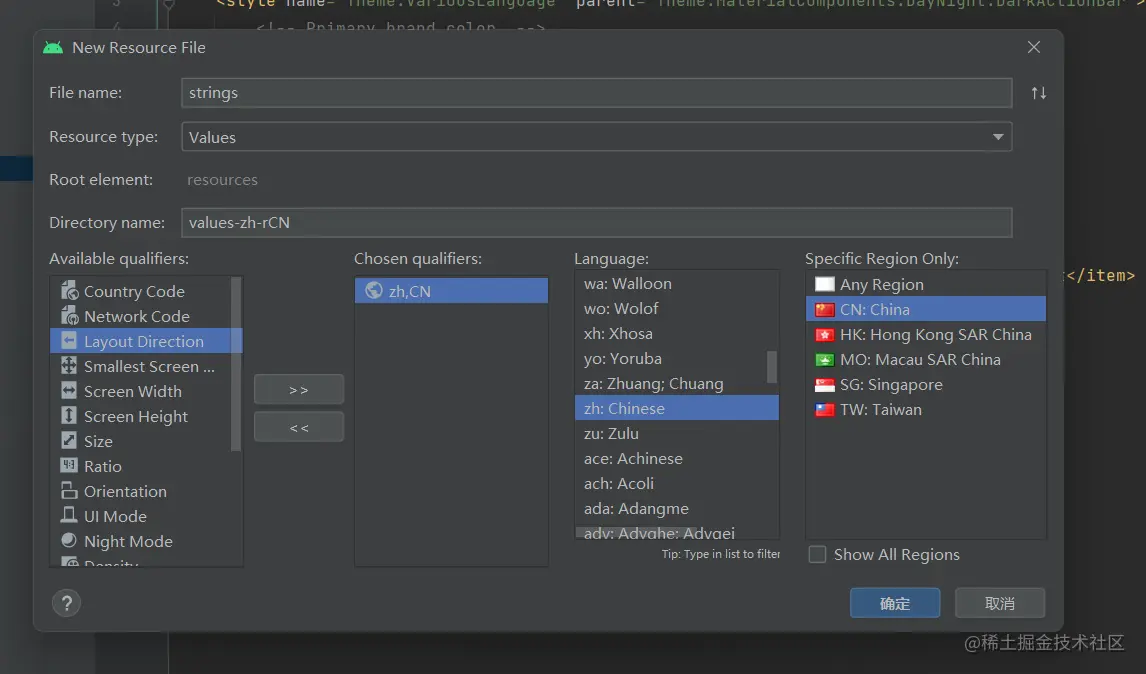Viewport: 1146px width, 674px height.
Task: Select the zh,CN chosen qualifier label
Action: pyautogui.click(x=409, y=291)
